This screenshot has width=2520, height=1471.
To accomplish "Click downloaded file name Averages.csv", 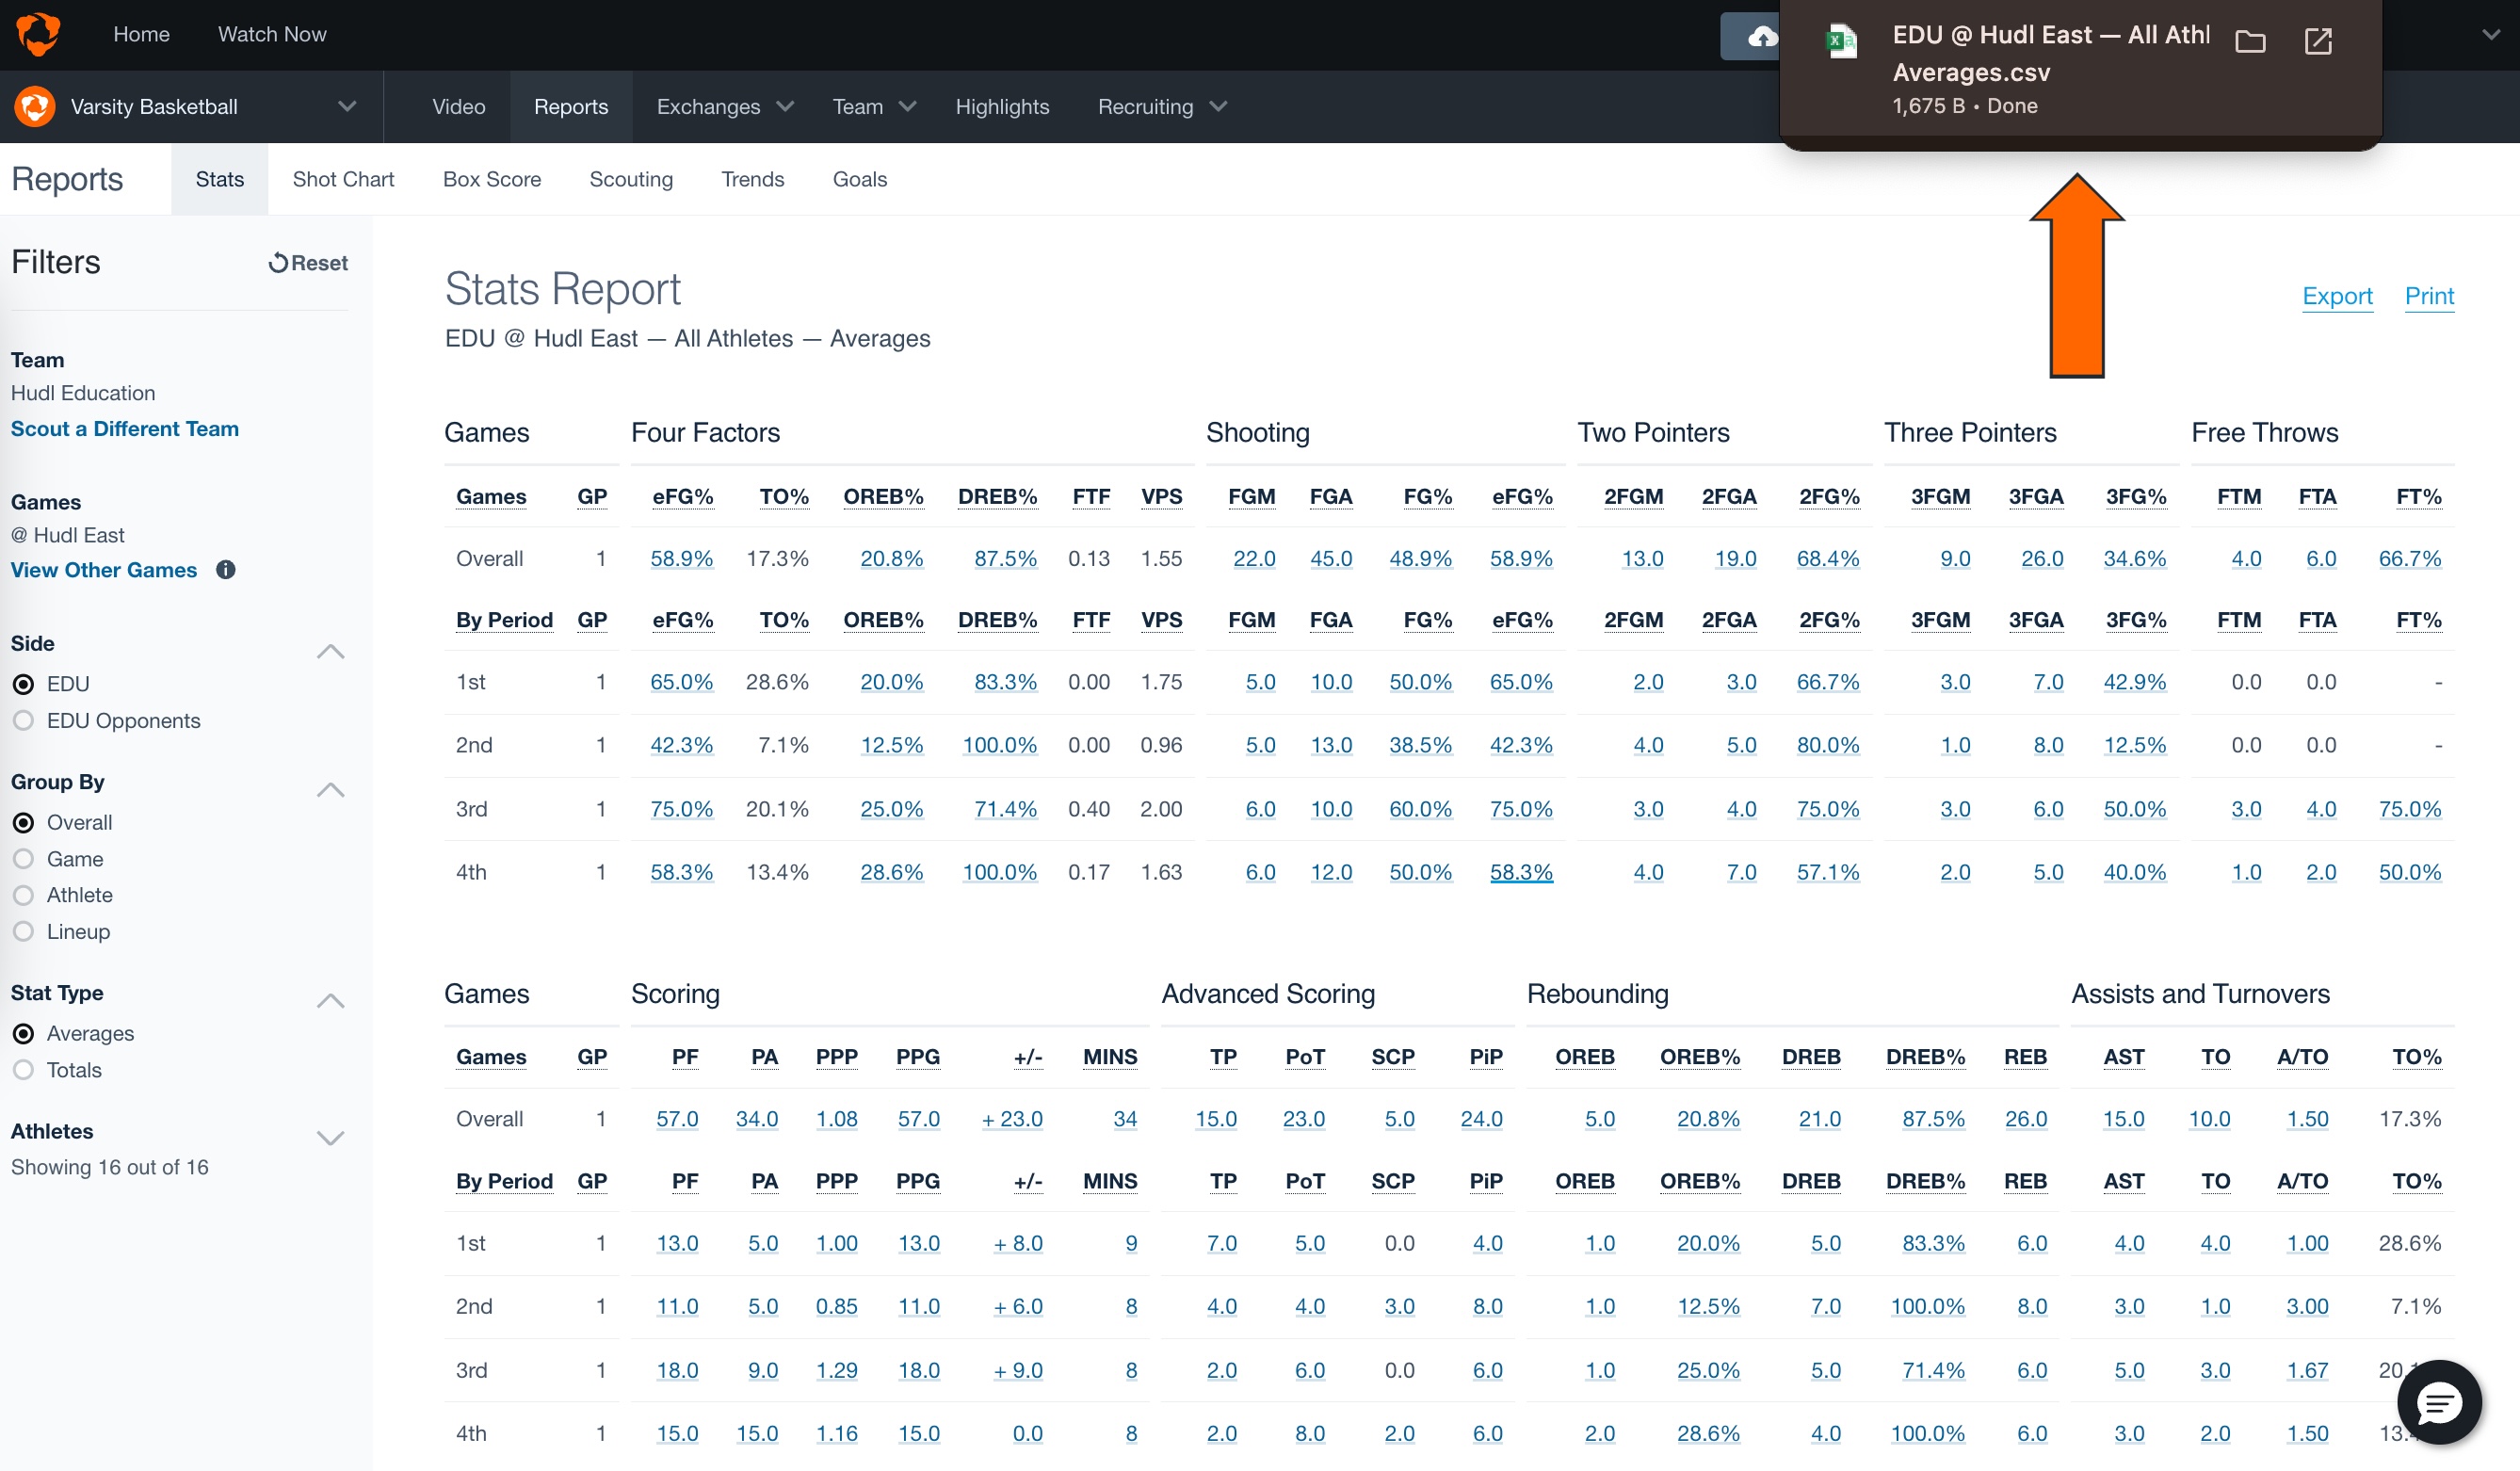I will click(x=1972, y=72).
